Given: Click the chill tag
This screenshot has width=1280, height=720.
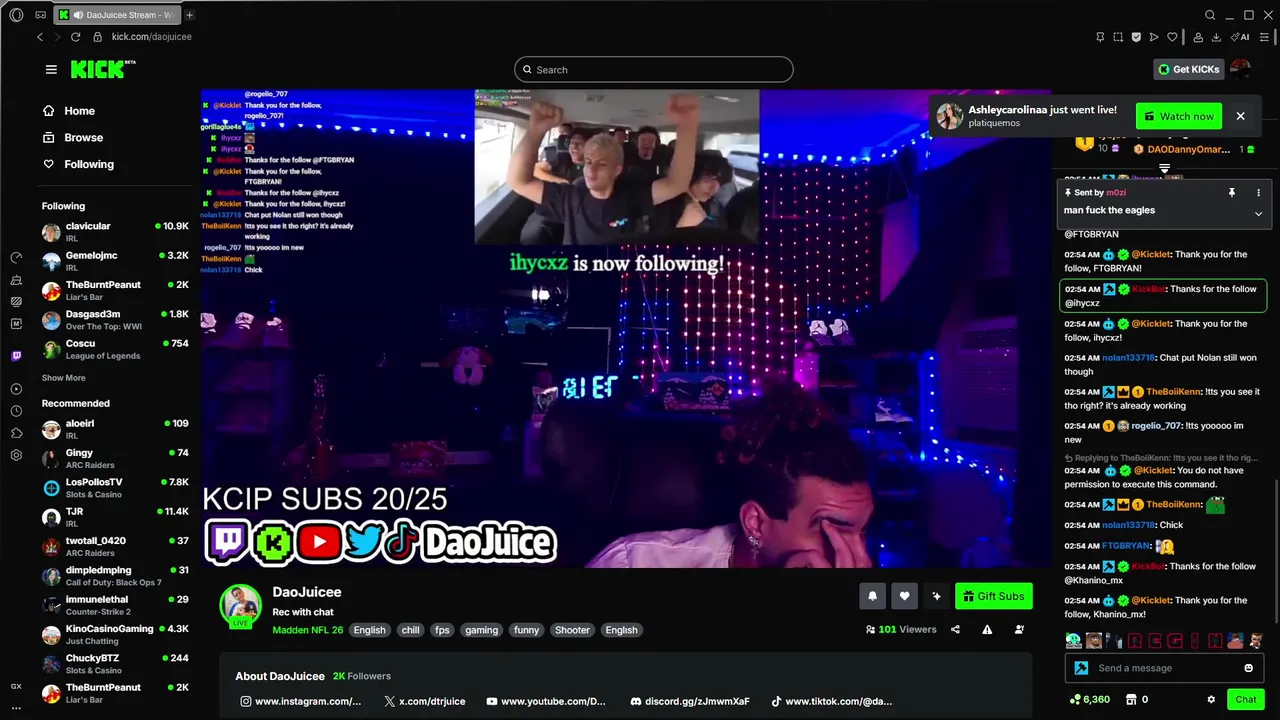Looking at the screenshot, I should click(x=411, y=630).
